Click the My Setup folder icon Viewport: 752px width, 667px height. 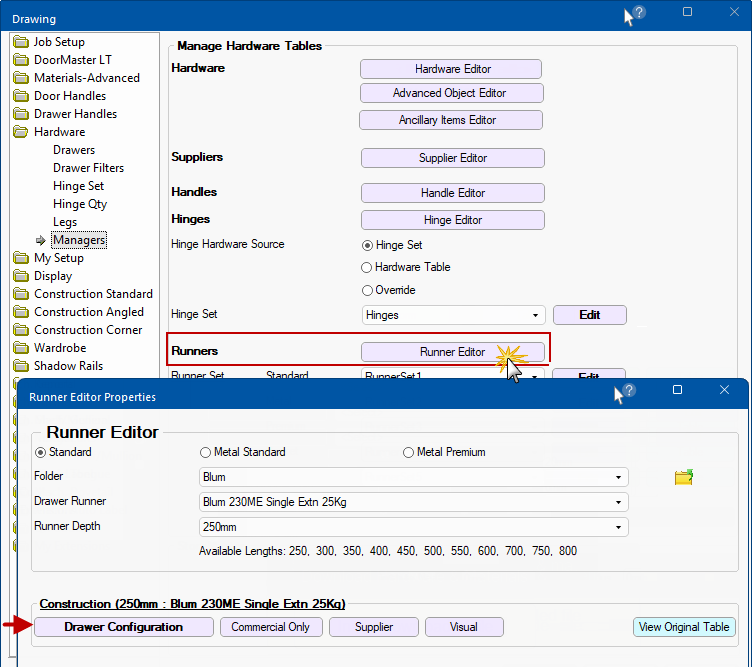[21, 258]
